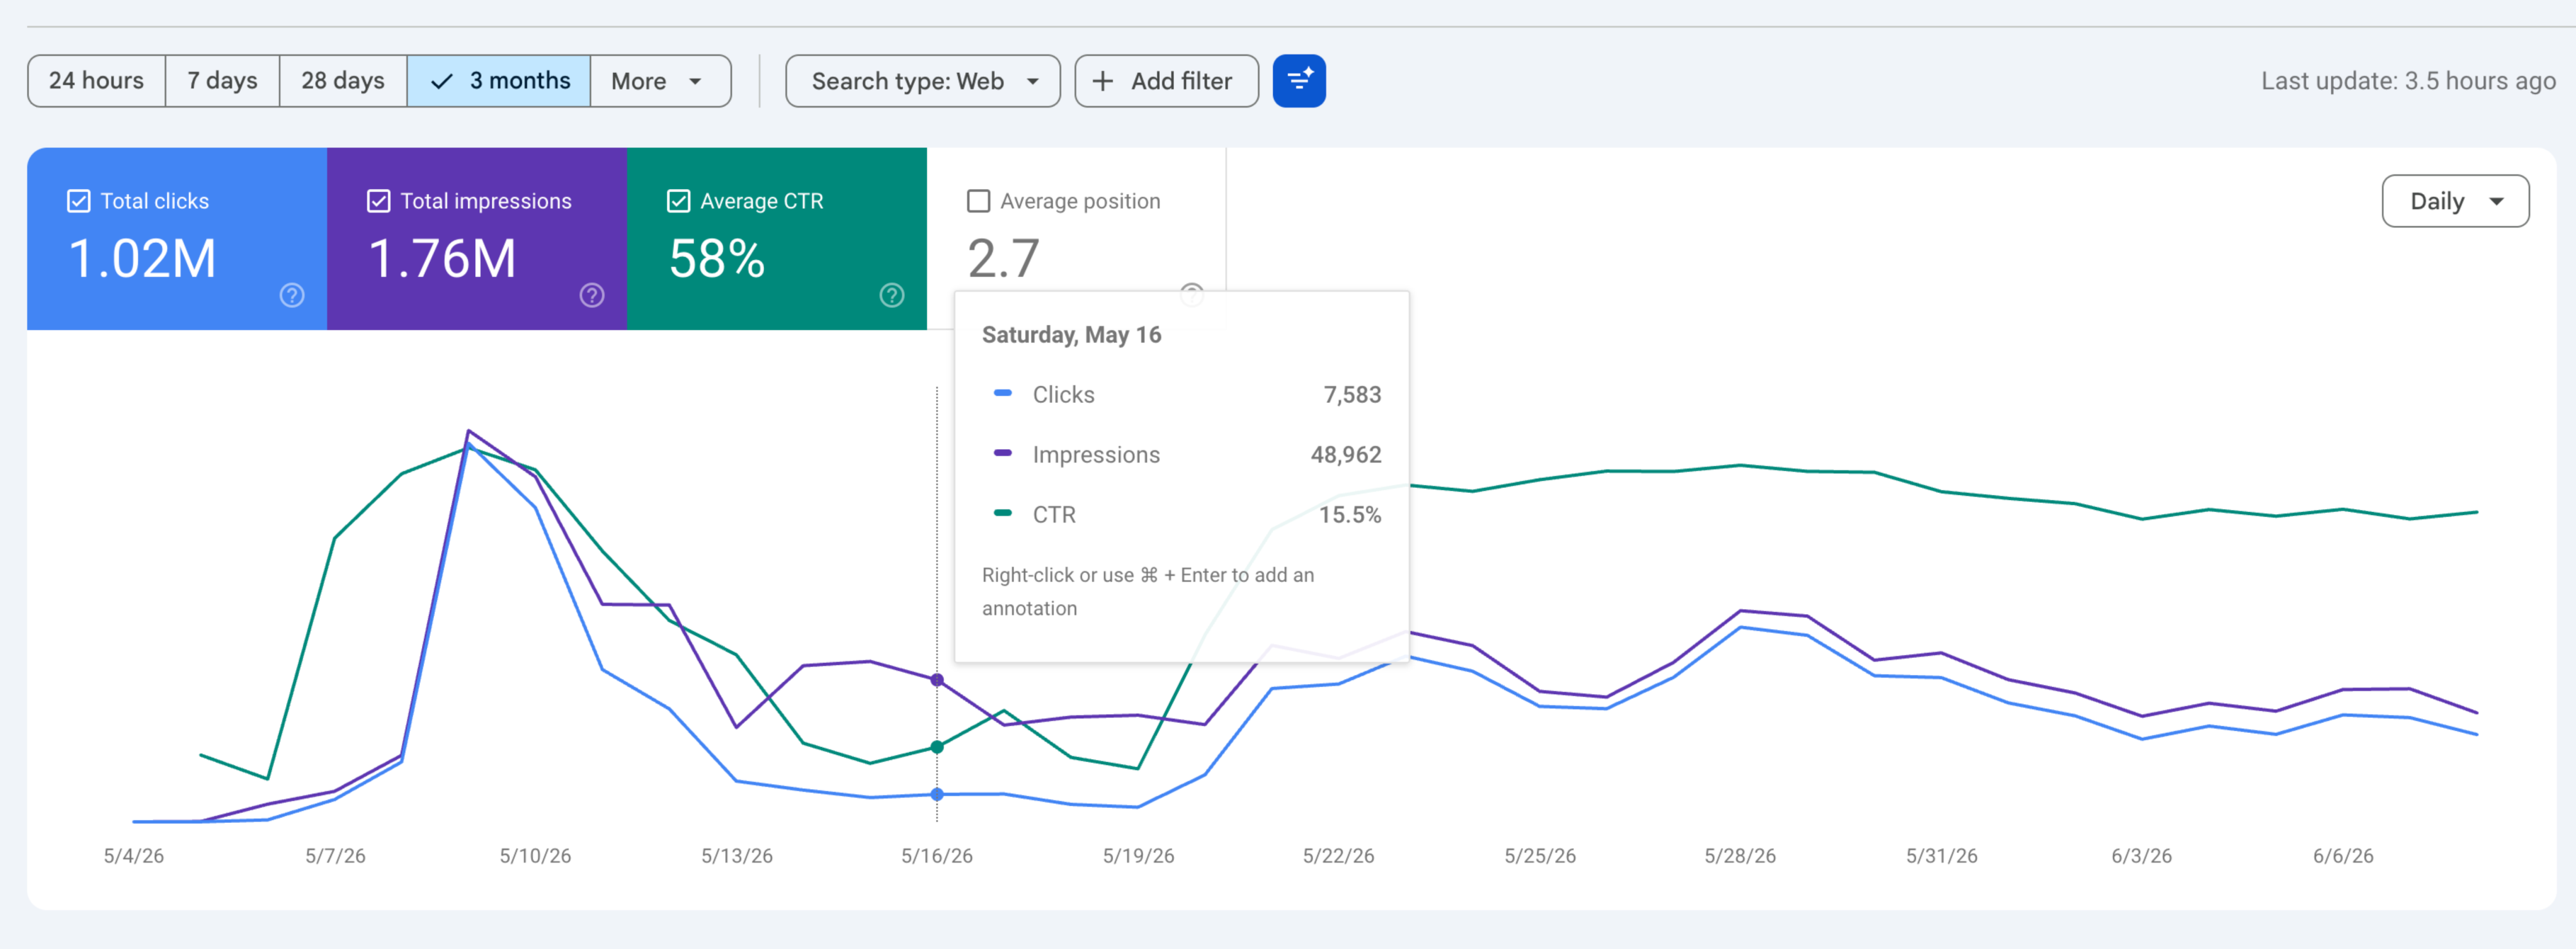Screen dimensions: 2576x949
Task: Uncheck the Total impressions checkbox
Action: click(379, 201)
